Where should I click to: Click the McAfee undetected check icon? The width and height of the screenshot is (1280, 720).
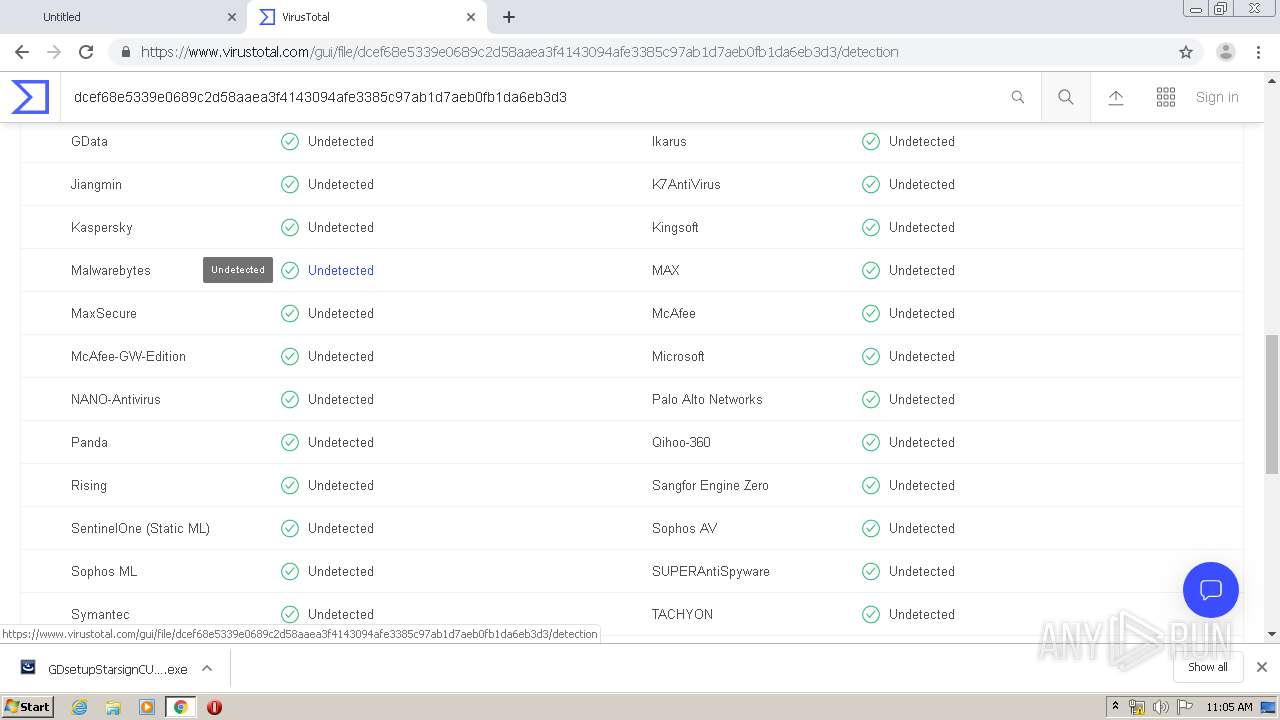click(x=871, y=313)
